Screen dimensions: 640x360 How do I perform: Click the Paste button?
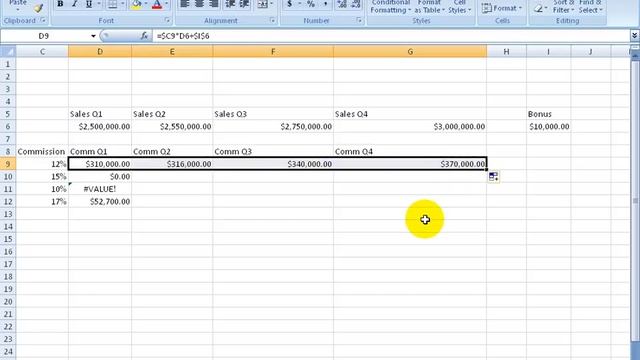18,5
